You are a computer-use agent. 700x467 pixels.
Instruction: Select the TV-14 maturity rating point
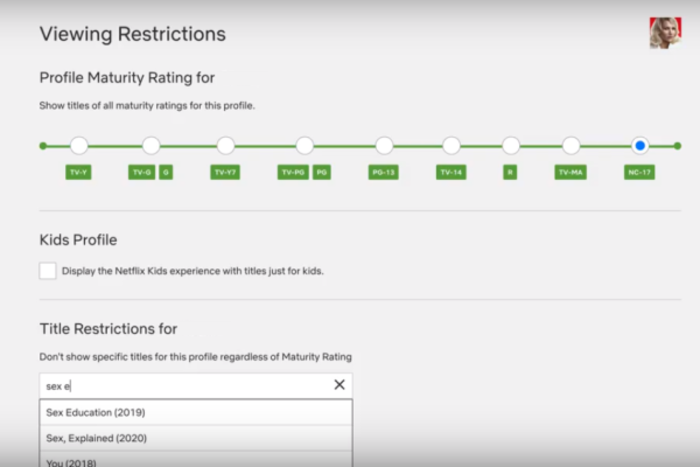click(451, 146)
